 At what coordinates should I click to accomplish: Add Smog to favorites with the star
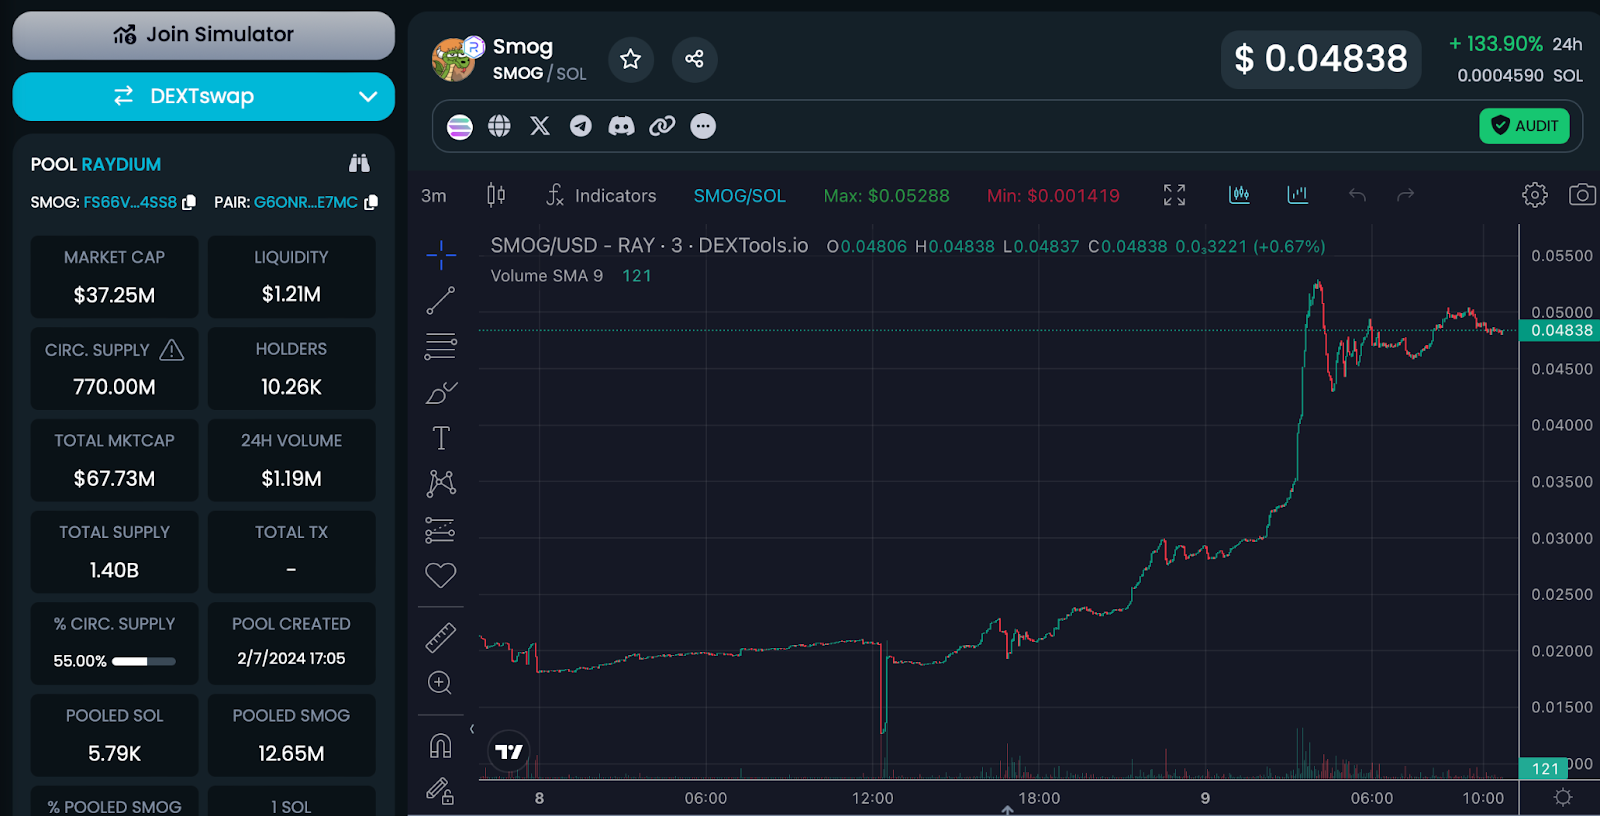coord(630,59)
